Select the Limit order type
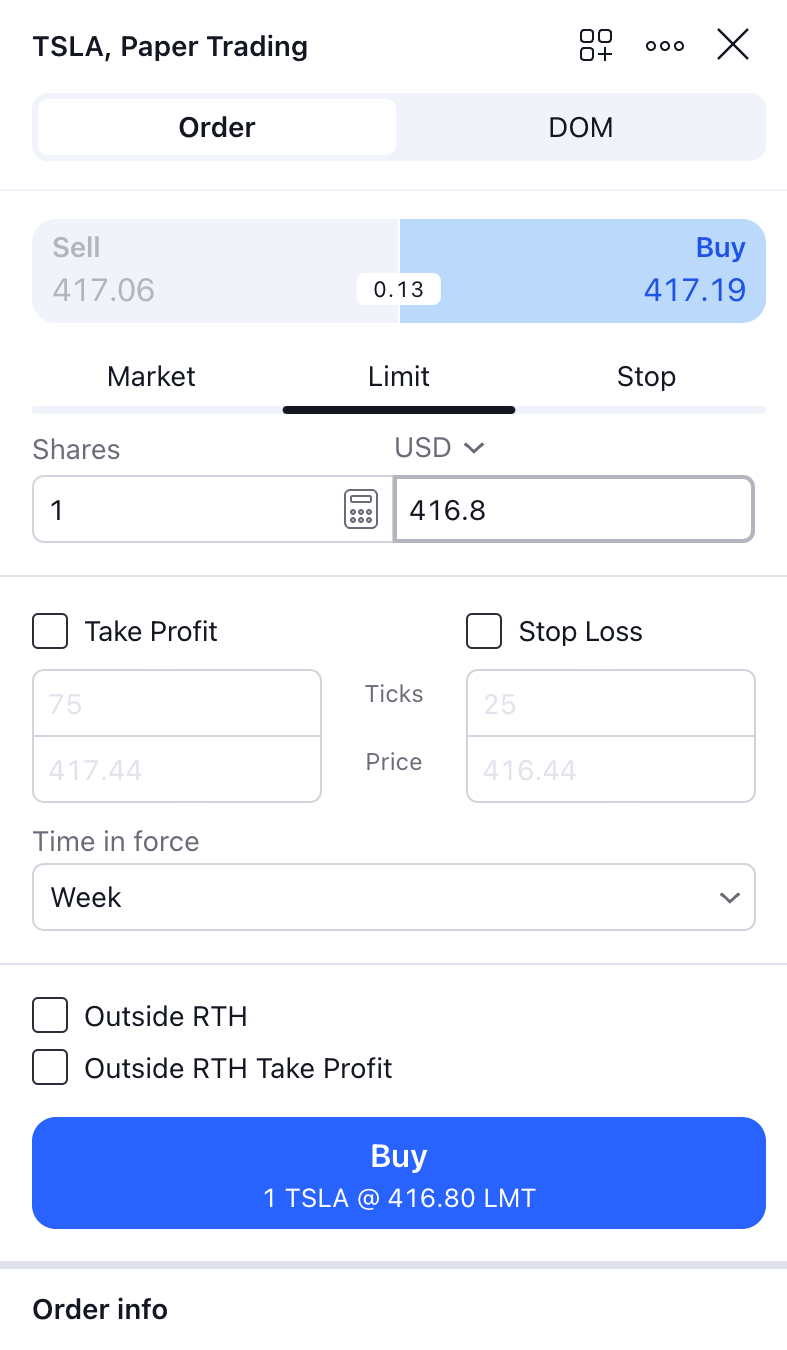Image resolution: width=787 pixels, height=1350 pixels. pyautogui.click(x=398, y=377)
